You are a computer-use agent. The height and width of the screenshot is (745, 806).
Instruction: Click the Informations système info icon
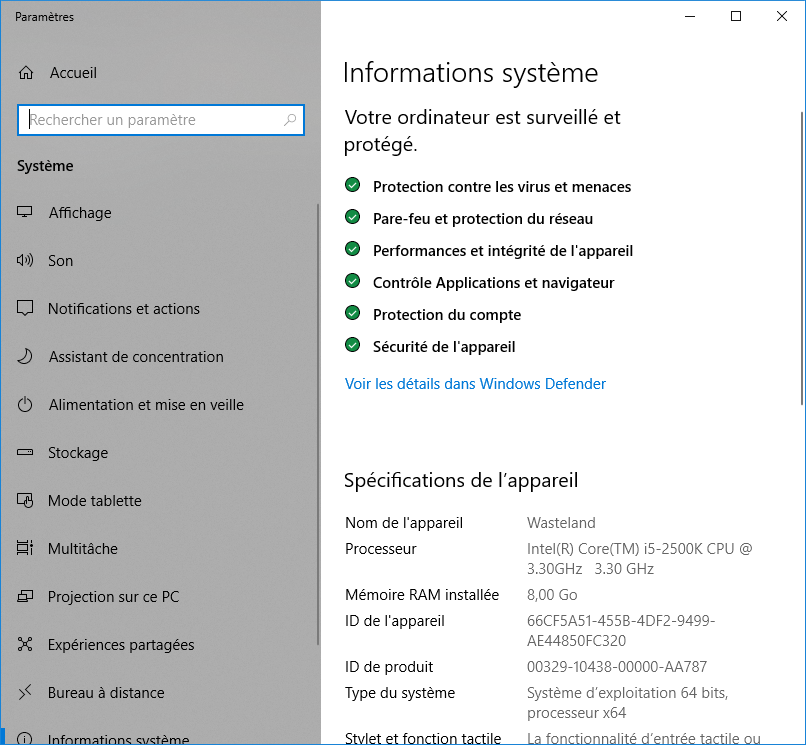pos(25,739)
